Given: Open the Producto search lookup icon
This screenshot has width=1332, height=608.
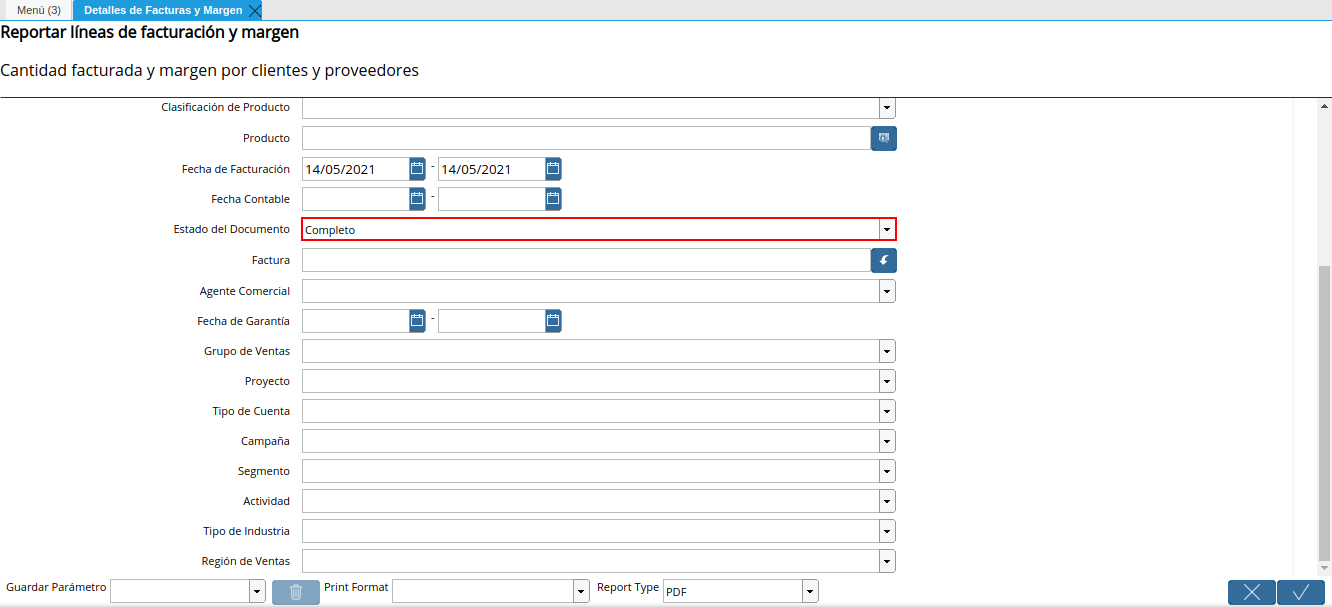Looking at the screenshot, I should (x=883, y=138).
